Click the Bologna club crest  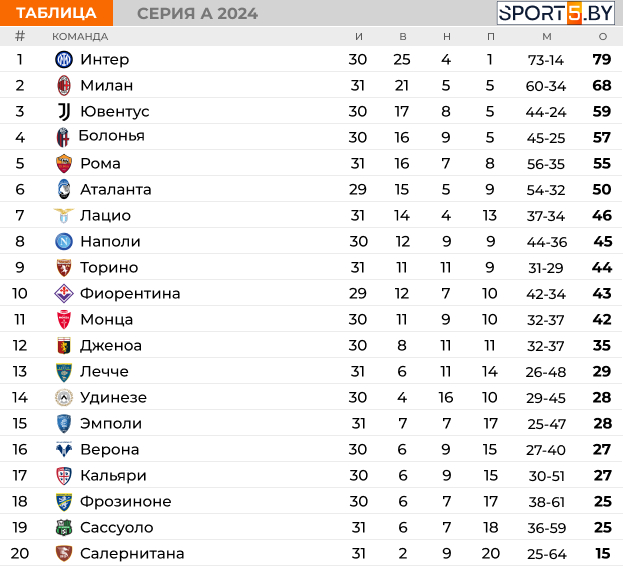click(64, 136)
